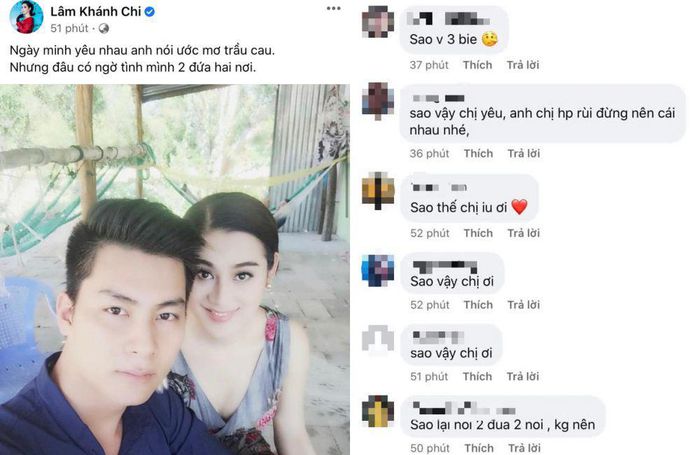Open avatar of 'Sao v 3 bie' commenter

point(378,22)
